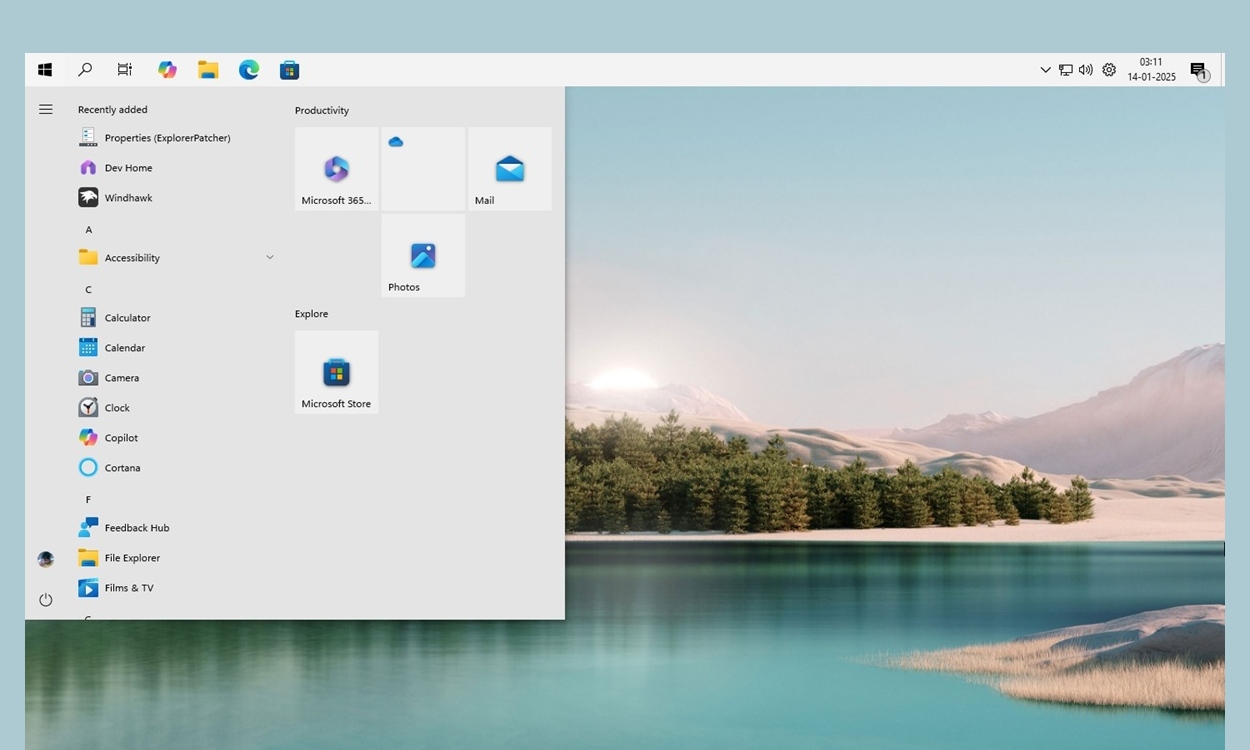Open the Power button menu
The image size is (1250, 750).
(45, 599)
